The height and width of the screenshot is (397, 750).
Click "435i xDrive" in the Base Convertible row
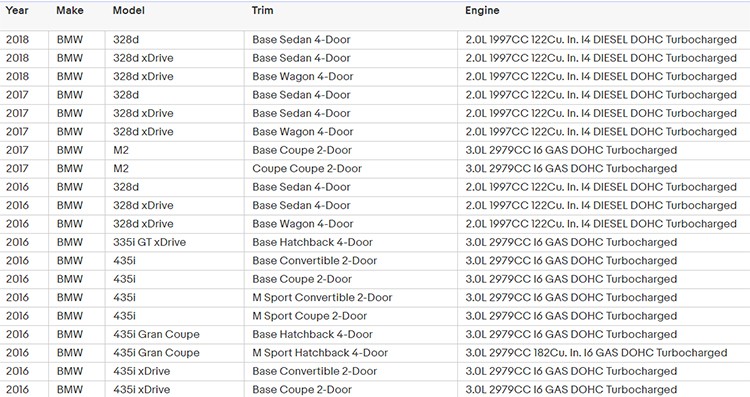coord(142,371)
